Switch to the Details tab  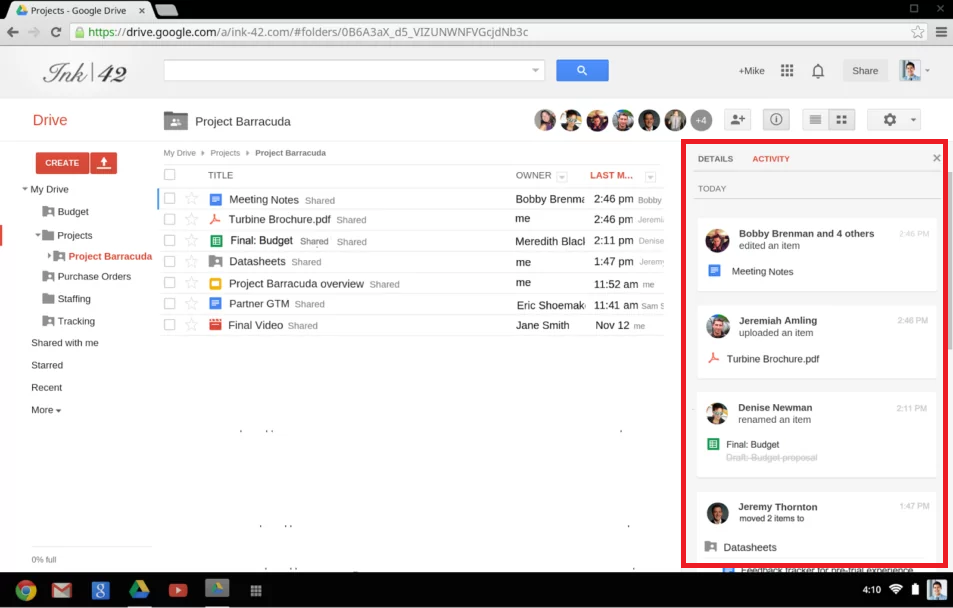pyautogui.click(x=715, y=159)
